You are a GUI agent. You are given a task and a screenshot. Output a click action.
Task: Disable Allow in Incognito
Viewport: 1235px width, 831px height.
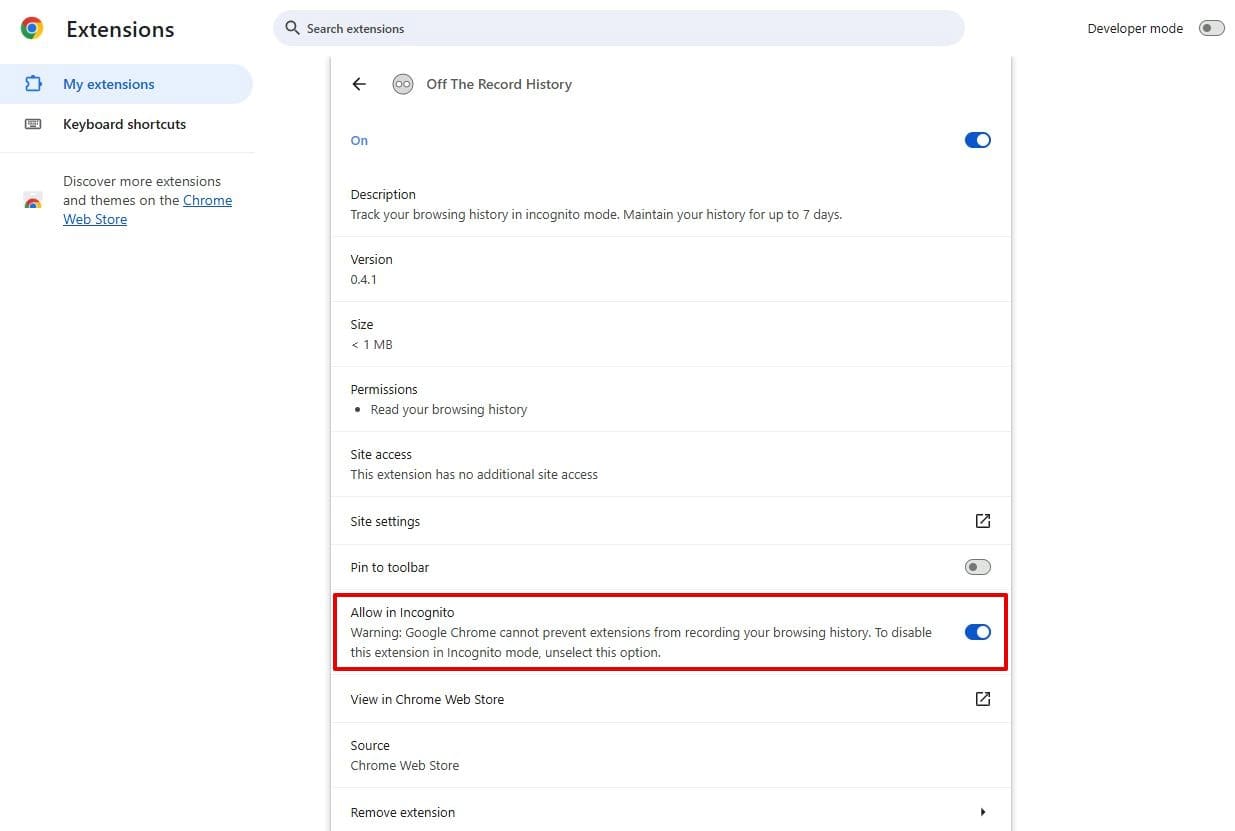pyautogui.click(x=977, y=631)
